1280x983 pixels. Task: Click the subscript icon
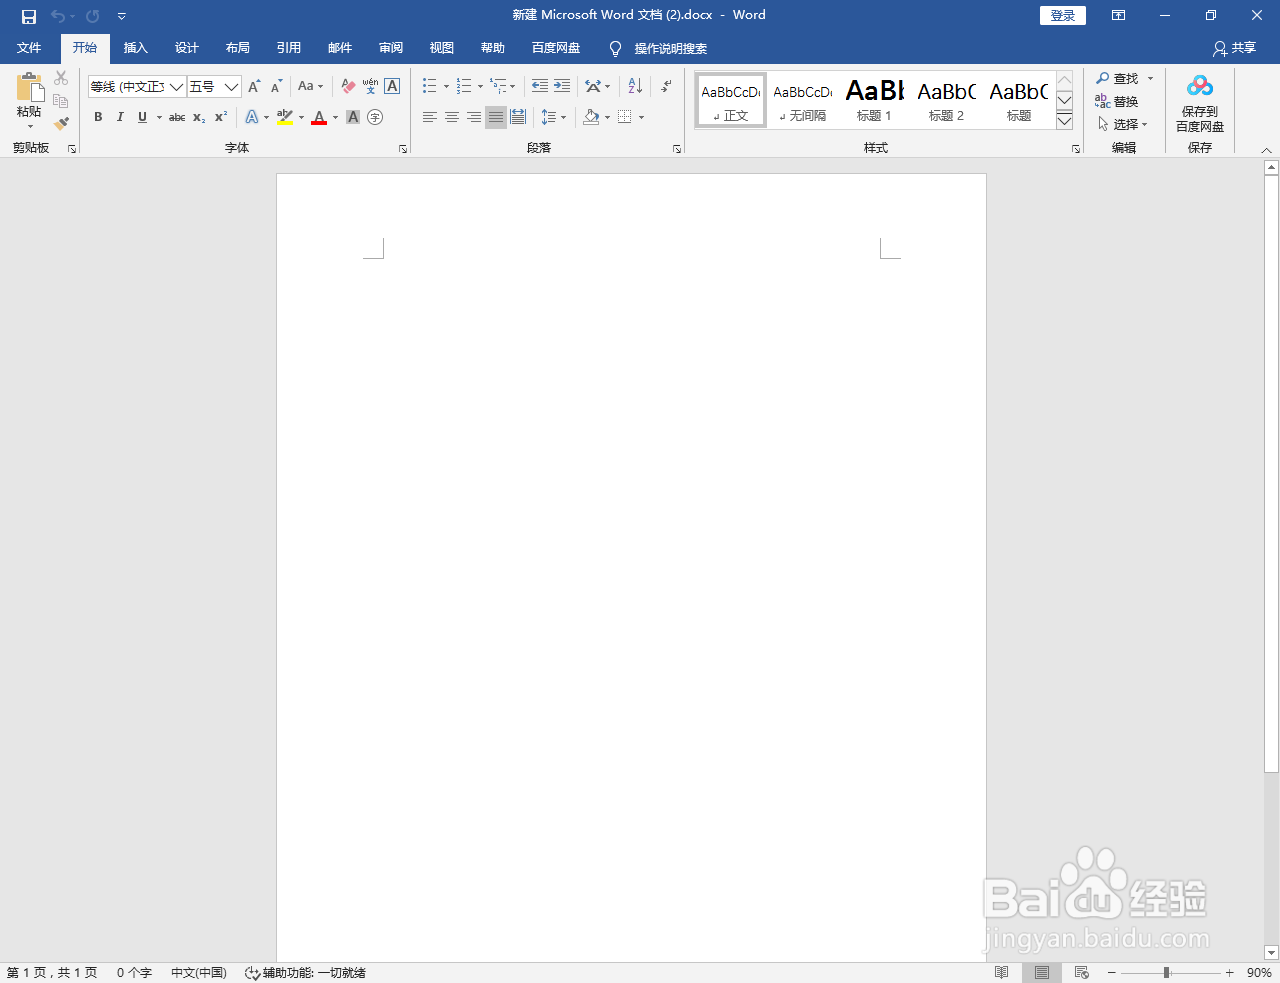pos(198,117)
